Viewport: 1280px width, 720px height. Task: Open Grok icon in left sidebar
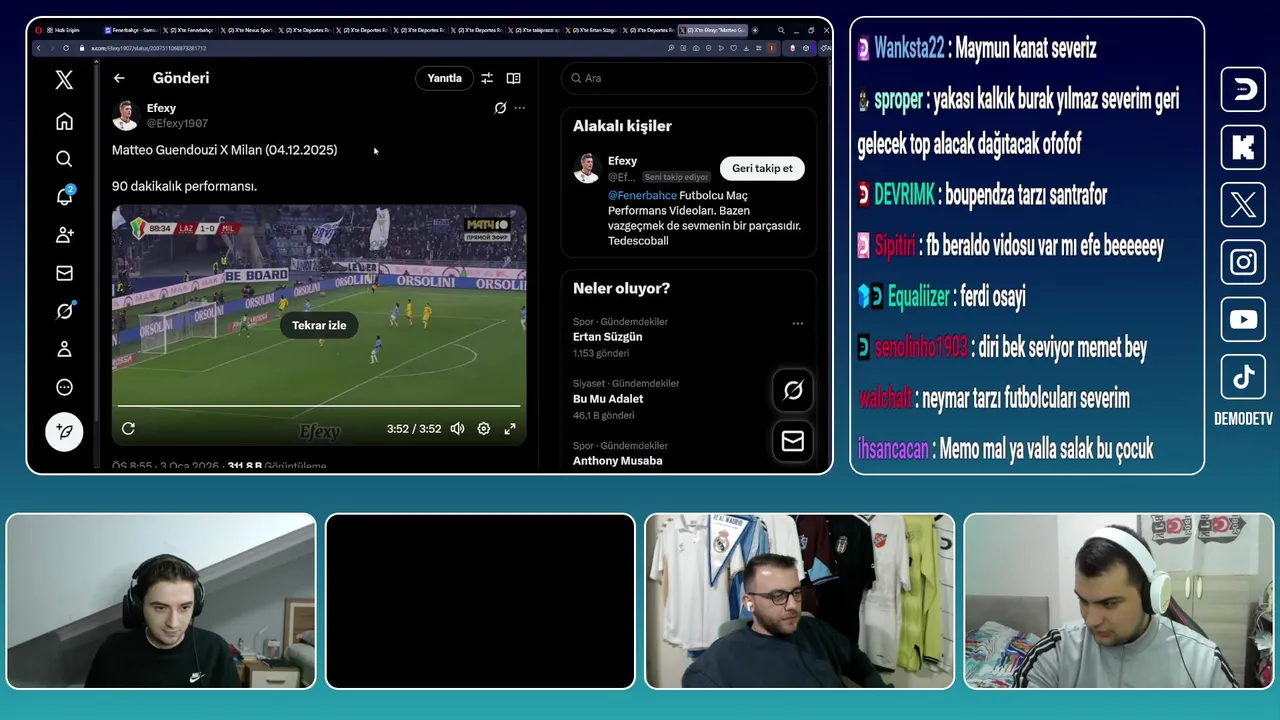[64, 311]
